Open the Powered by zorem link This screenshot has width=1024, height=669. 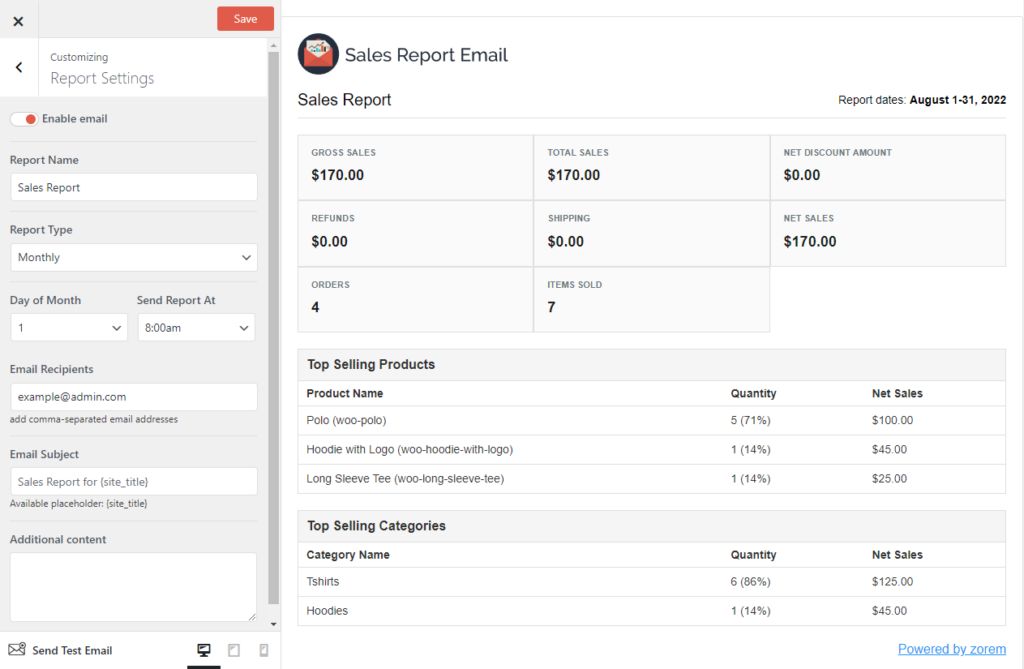[x=952, y=649]
